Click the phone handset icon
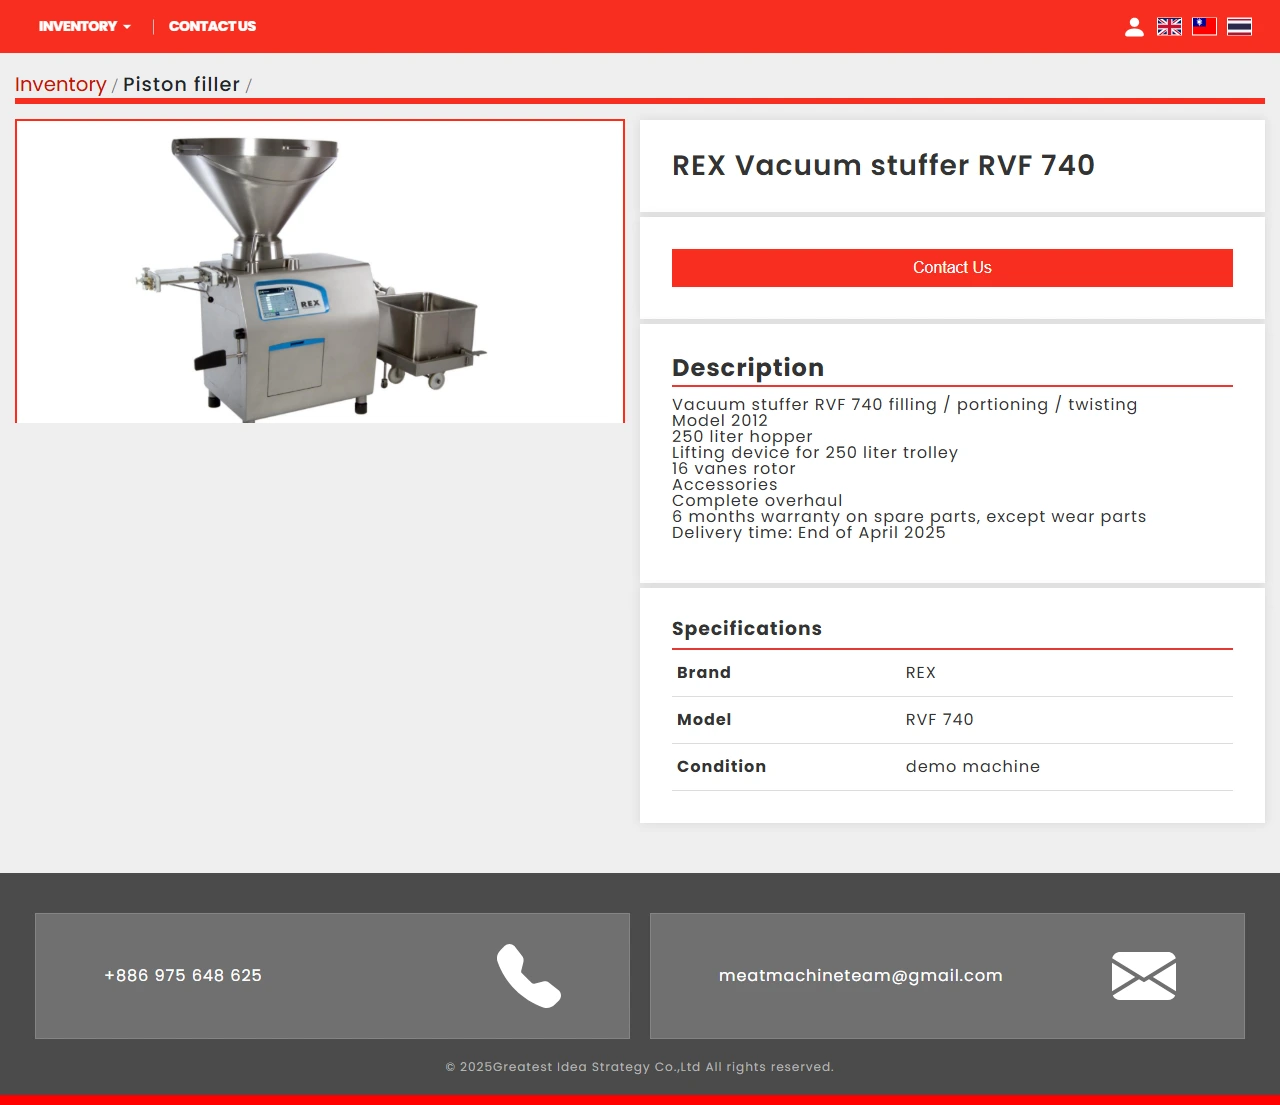 pos(529,976)
